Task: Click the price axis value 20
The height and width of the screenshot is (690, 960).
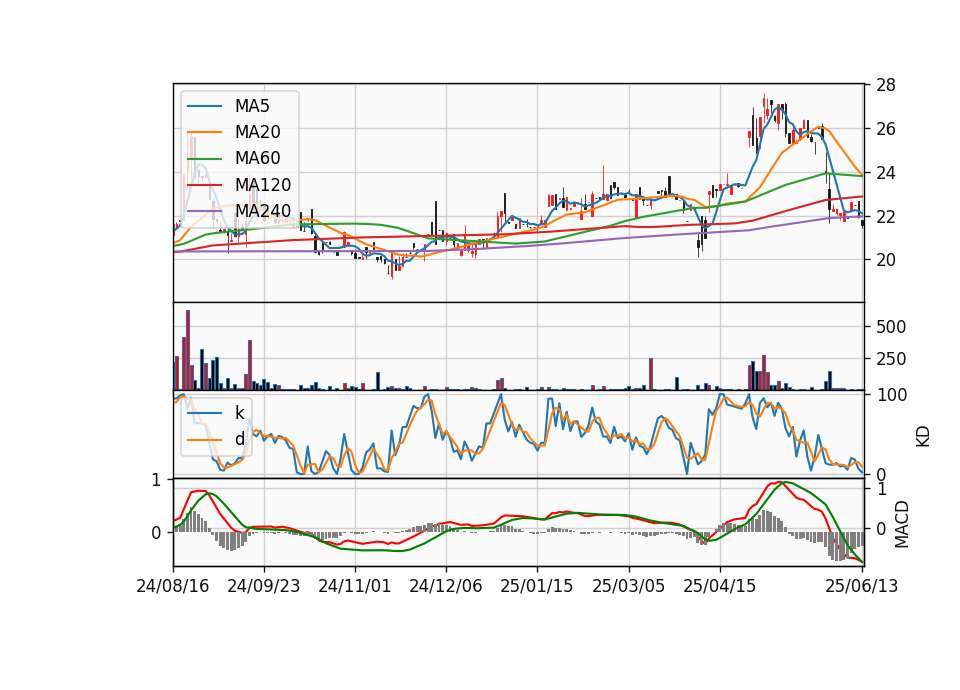Action: (886, 260)
